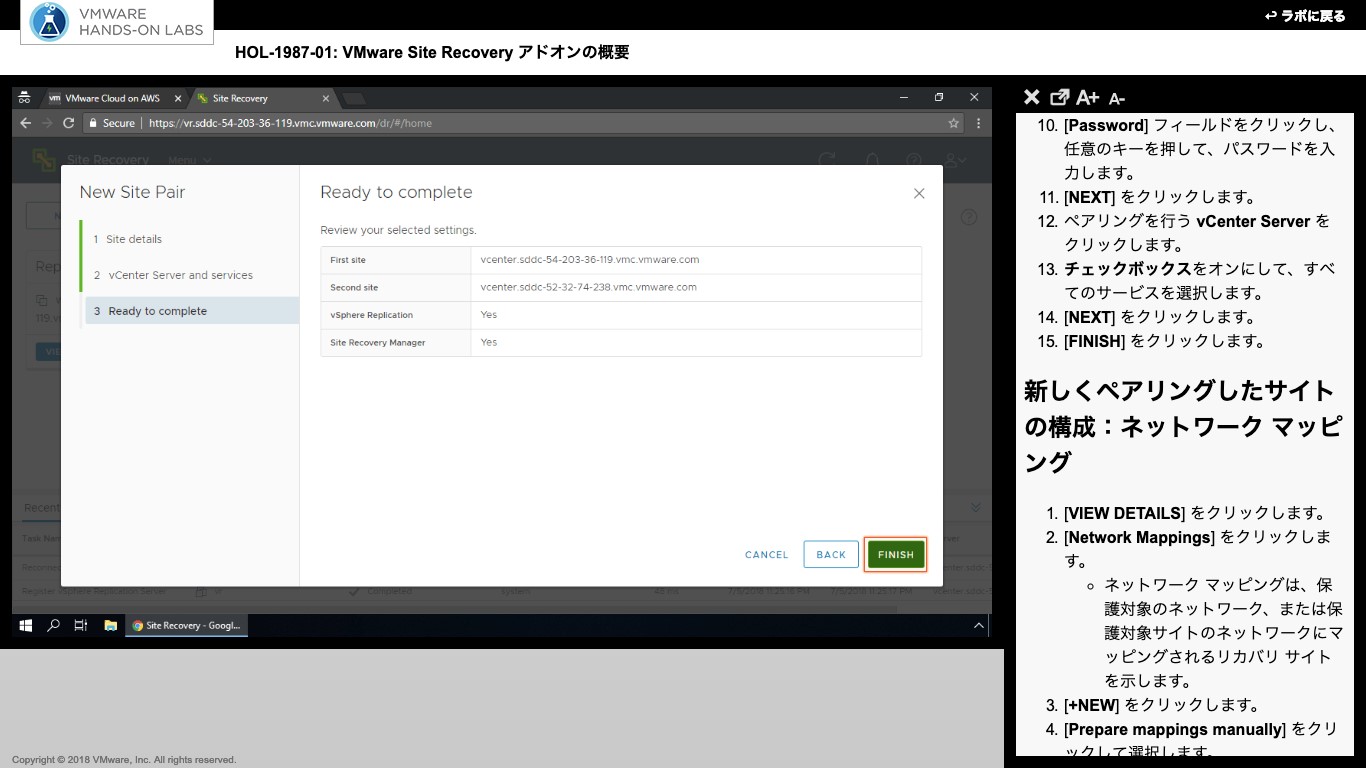The width and height of the screenshot is (1366, 768).
Task: Open a new browser tab
Action: [353, 98]
